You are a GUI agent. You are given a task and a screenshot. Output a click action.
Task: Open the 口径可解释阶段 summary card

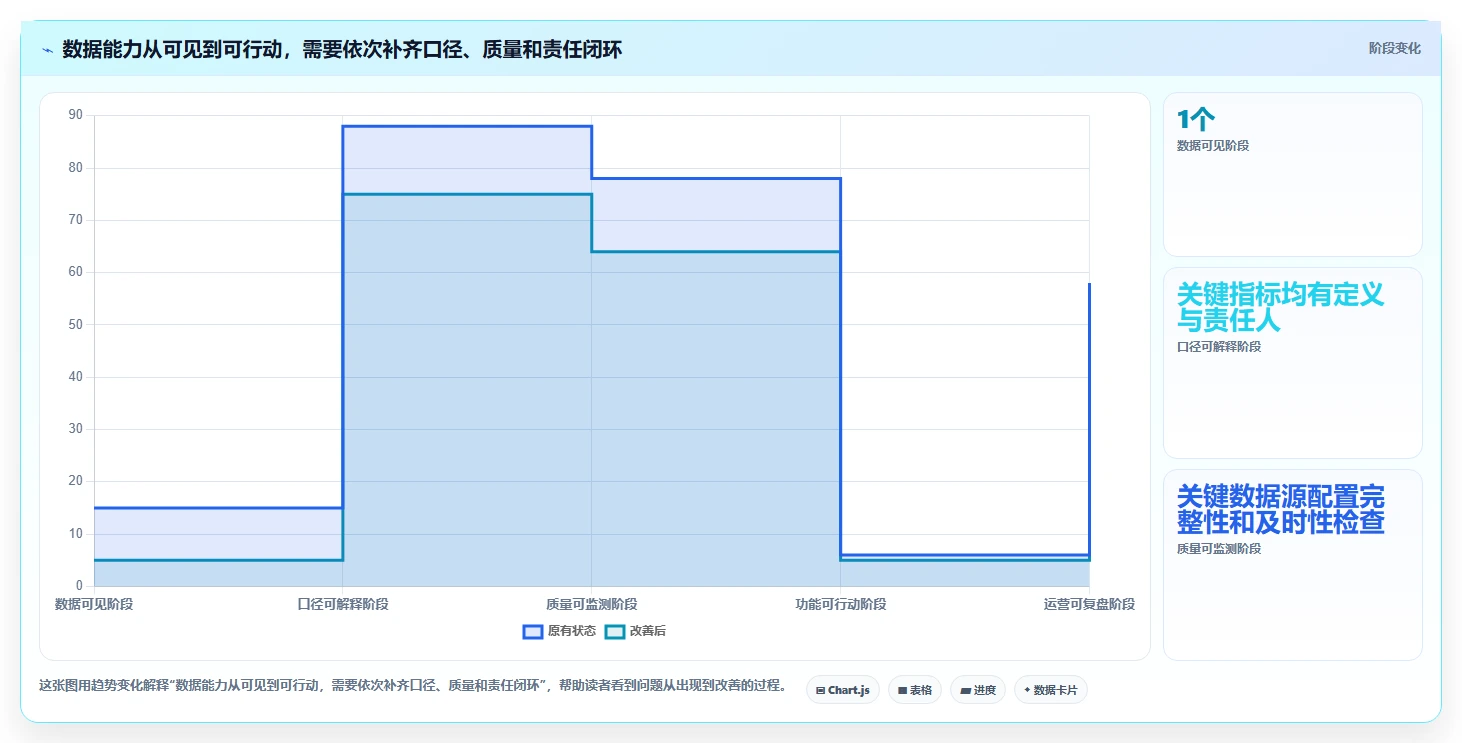tap(1292, 363)
